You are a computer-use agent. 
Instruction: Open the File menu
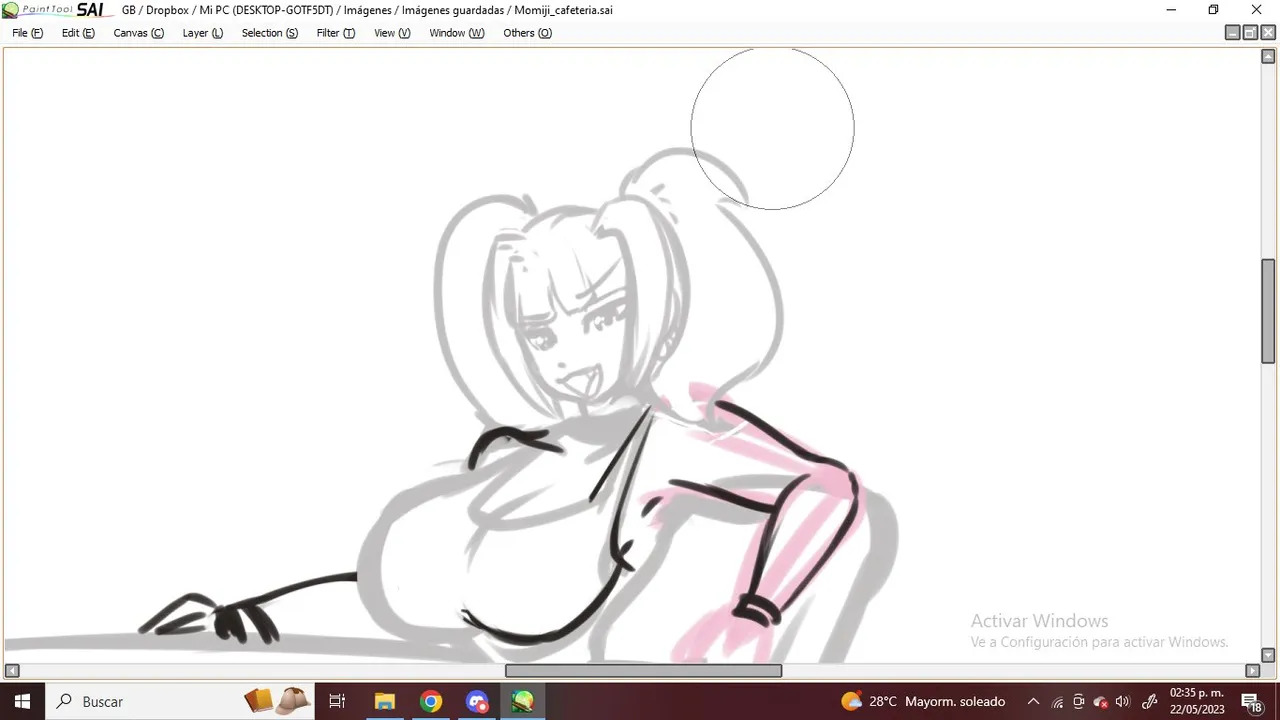pos(27,33)
